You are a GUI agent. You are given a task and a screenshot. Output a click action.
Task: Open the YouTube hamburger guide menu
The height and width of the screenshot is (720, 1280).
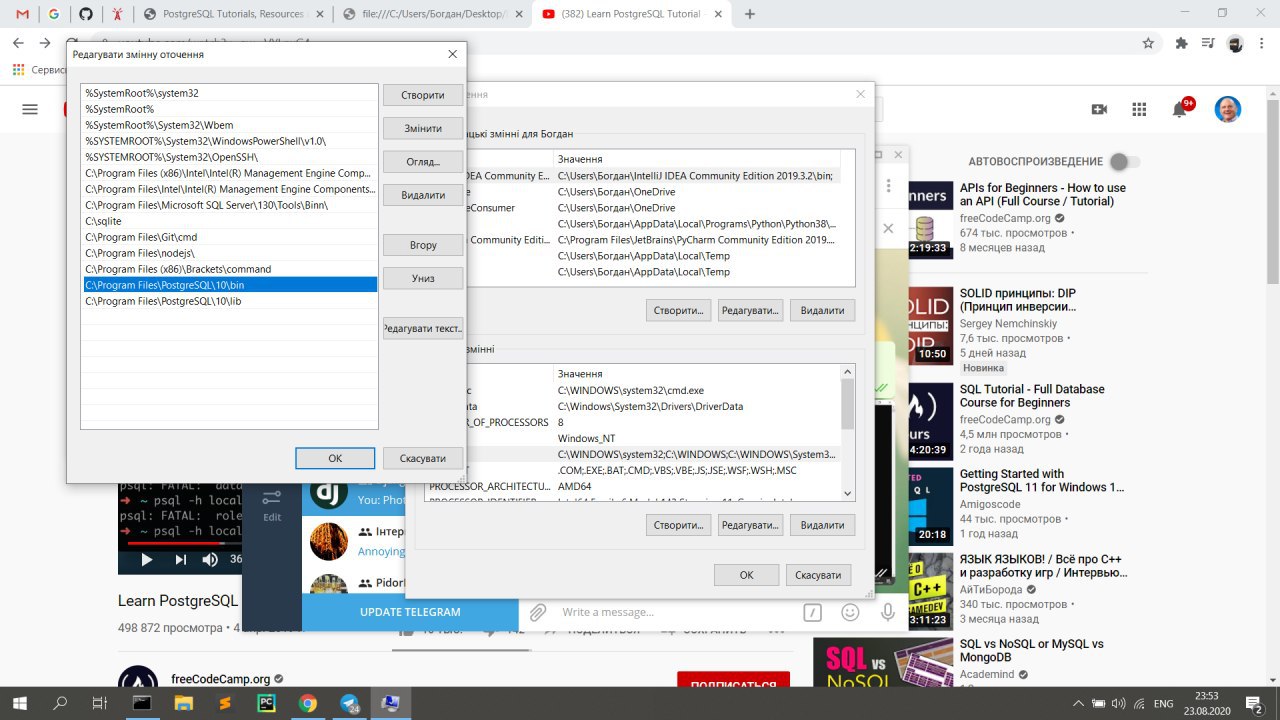(30, 109)
